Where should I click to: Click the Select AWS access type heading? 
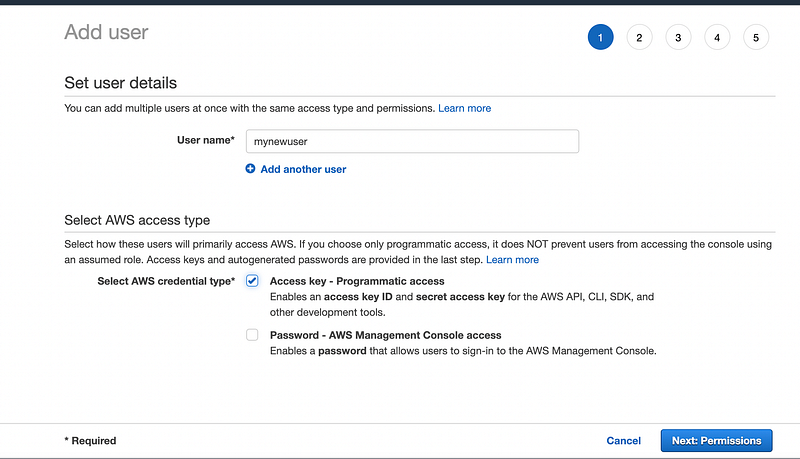click(x=137, y=220)
